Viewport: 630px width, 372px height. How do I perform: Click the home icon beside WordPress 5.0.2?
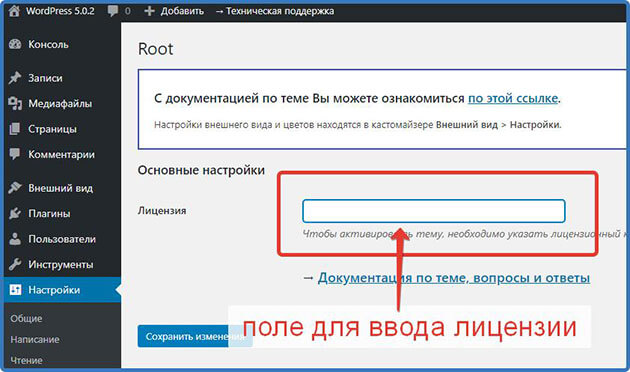point(14,11)
